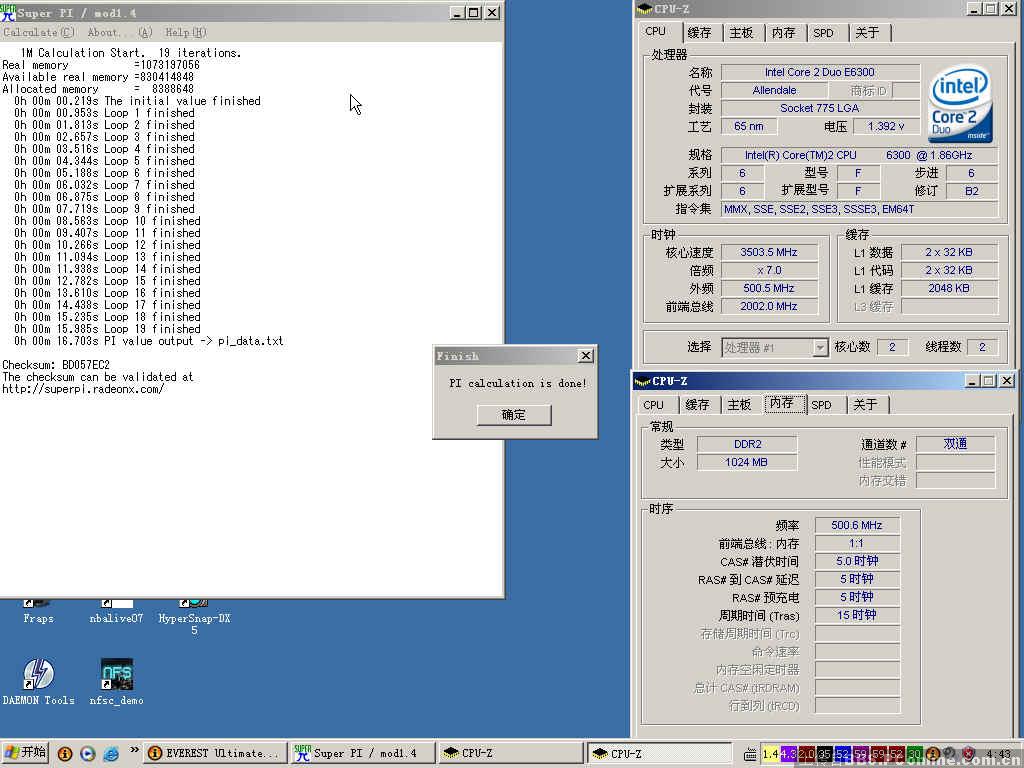Switch to EVEREST Ultimate on the taskbar
1024x768 pixels.
click(x=216, y=754)
